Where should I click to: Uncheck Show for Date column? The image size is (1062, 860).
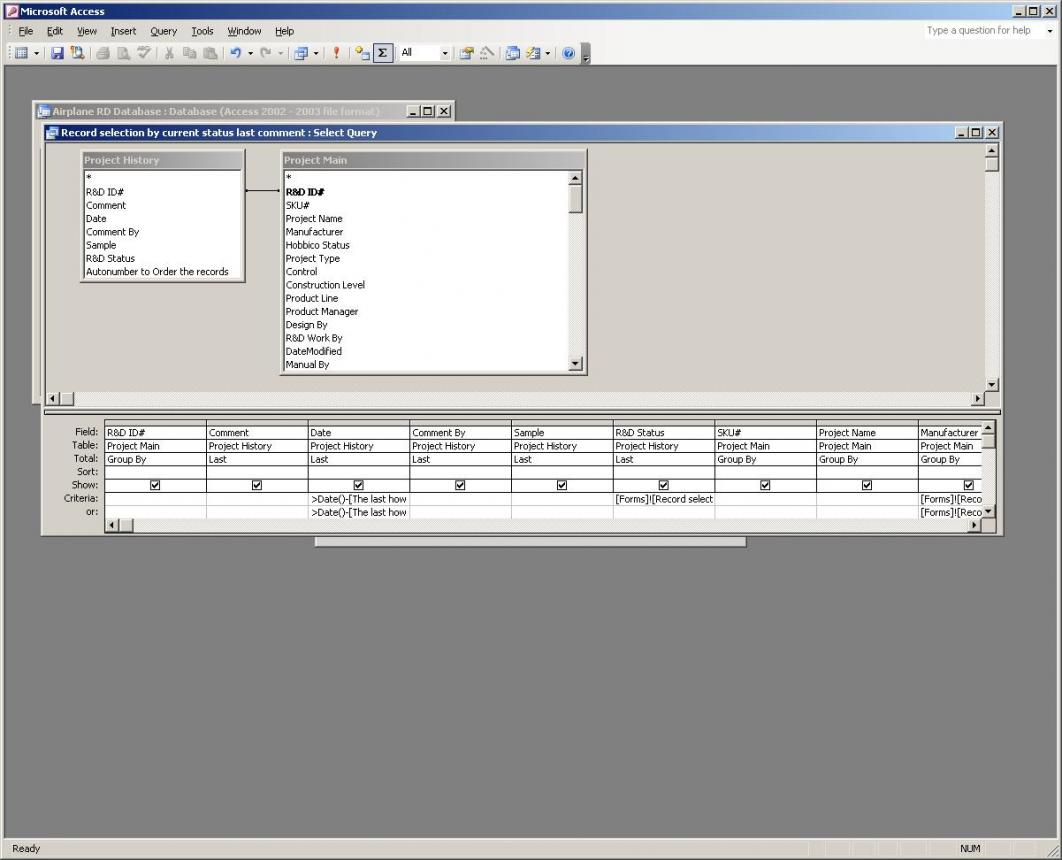click(x=358, y=485)
